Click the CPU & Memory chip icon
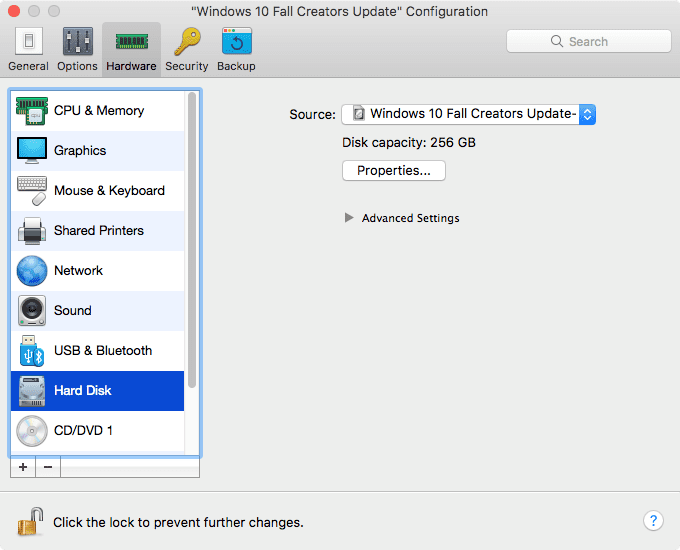The width and height of the screenshot is (680, 550). 32,111
